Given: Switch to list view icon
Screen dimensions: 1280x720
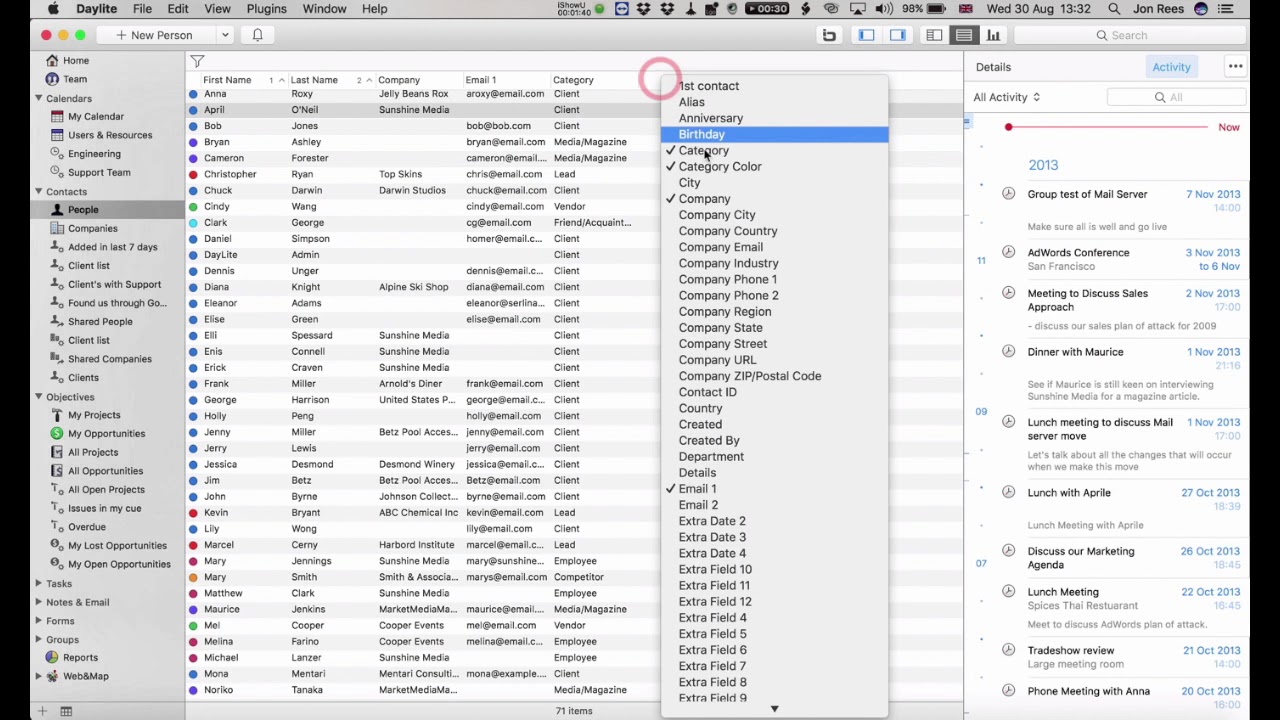Looking at the screenshot, I should coord(963,35).
